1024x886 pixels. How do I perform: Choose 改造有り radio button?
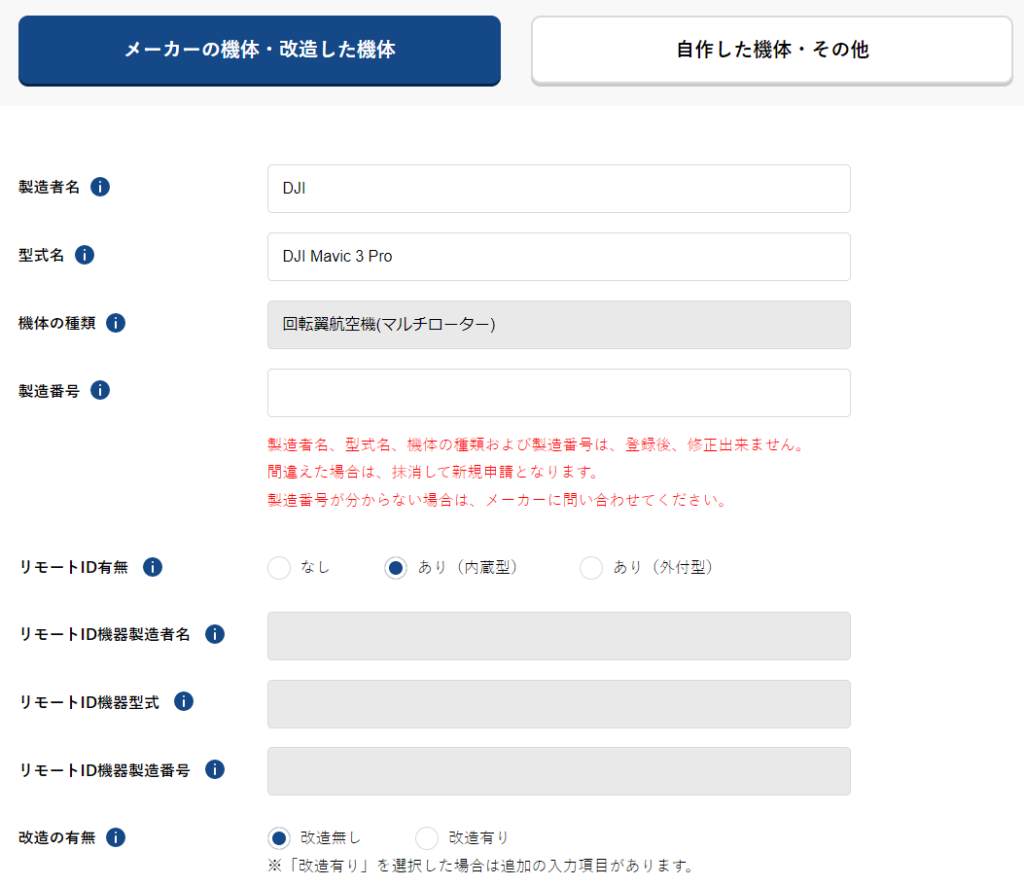[427, 838]
